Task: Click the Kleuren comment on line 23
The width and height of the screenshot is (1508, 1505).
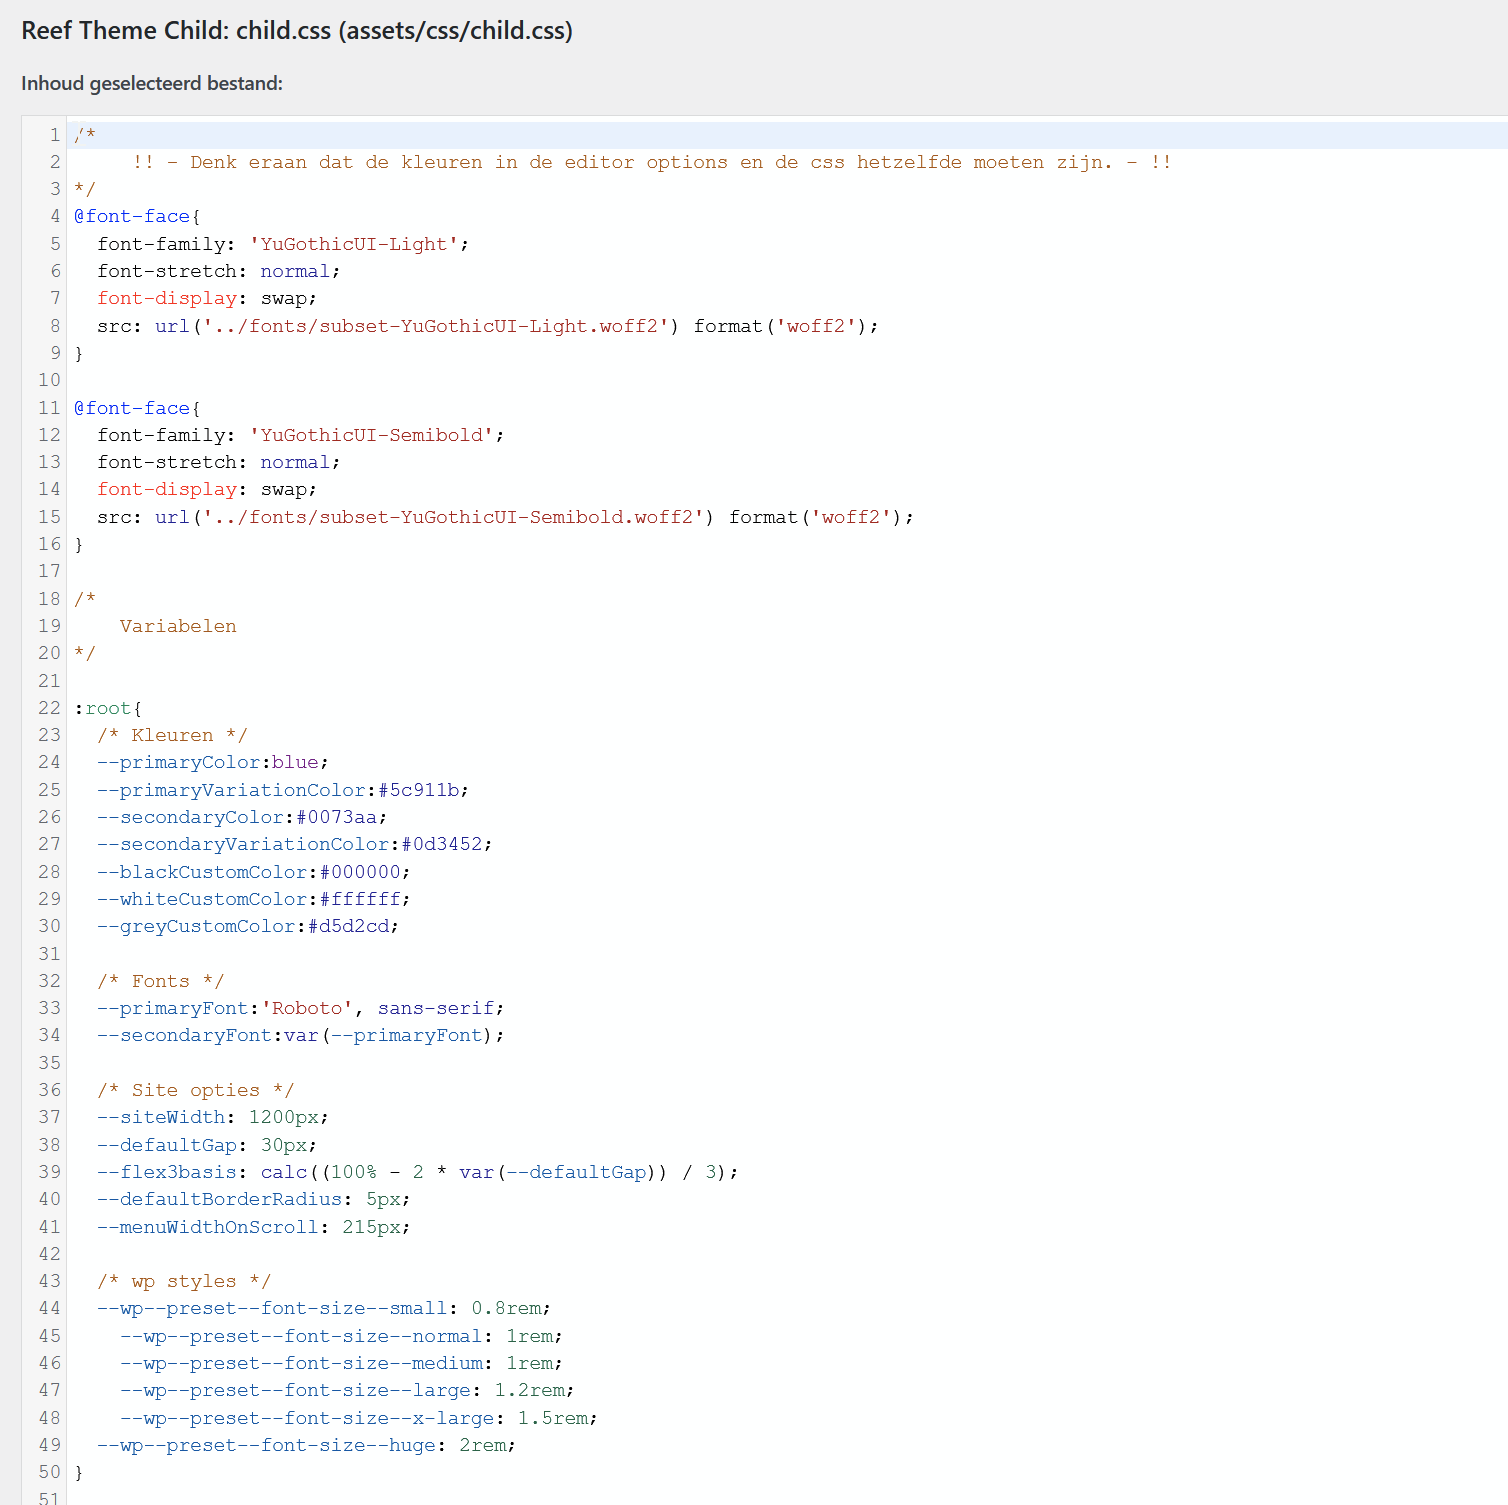Action: (x=171, y=735)
